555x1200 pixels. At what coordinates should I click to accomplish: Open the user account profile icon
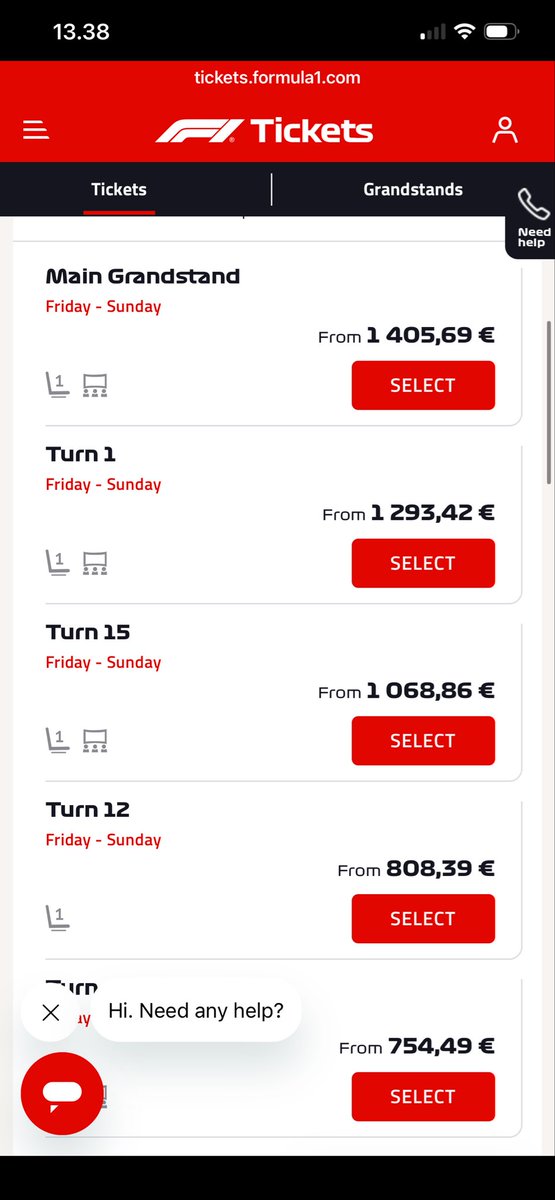point(505,130)
